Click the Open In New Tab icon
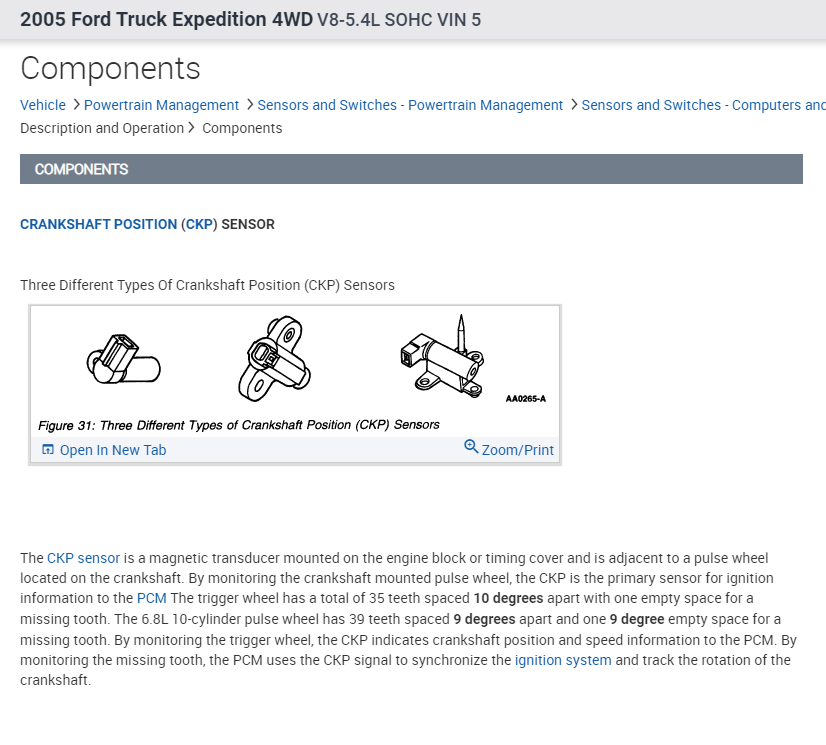 [48, 450]
